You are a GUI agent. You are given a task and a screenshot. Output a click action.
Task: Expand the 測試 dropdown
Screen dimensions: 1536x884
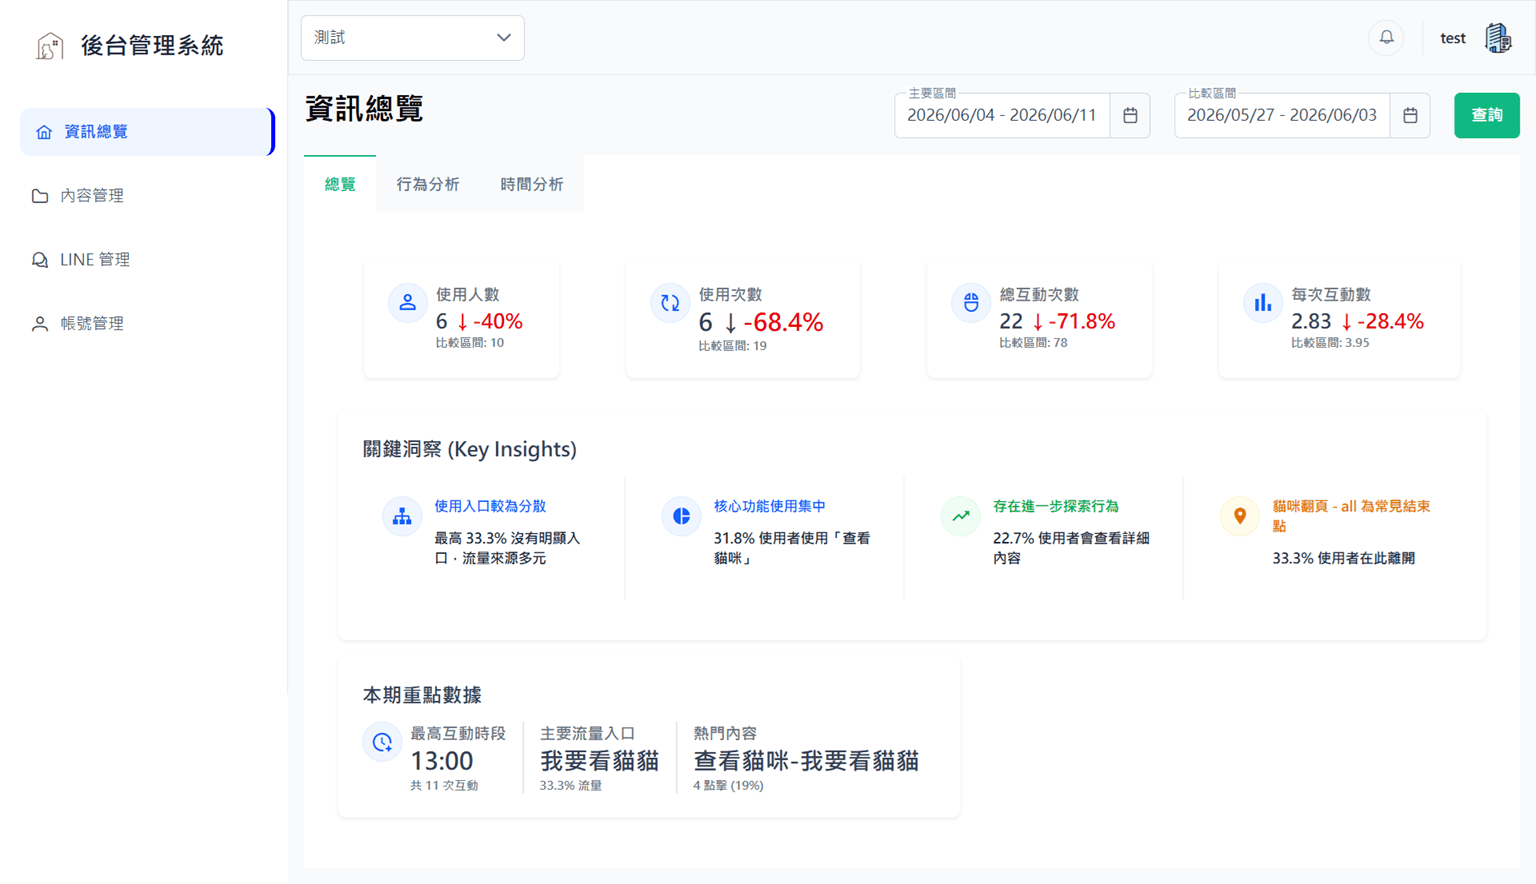(412, 38)
